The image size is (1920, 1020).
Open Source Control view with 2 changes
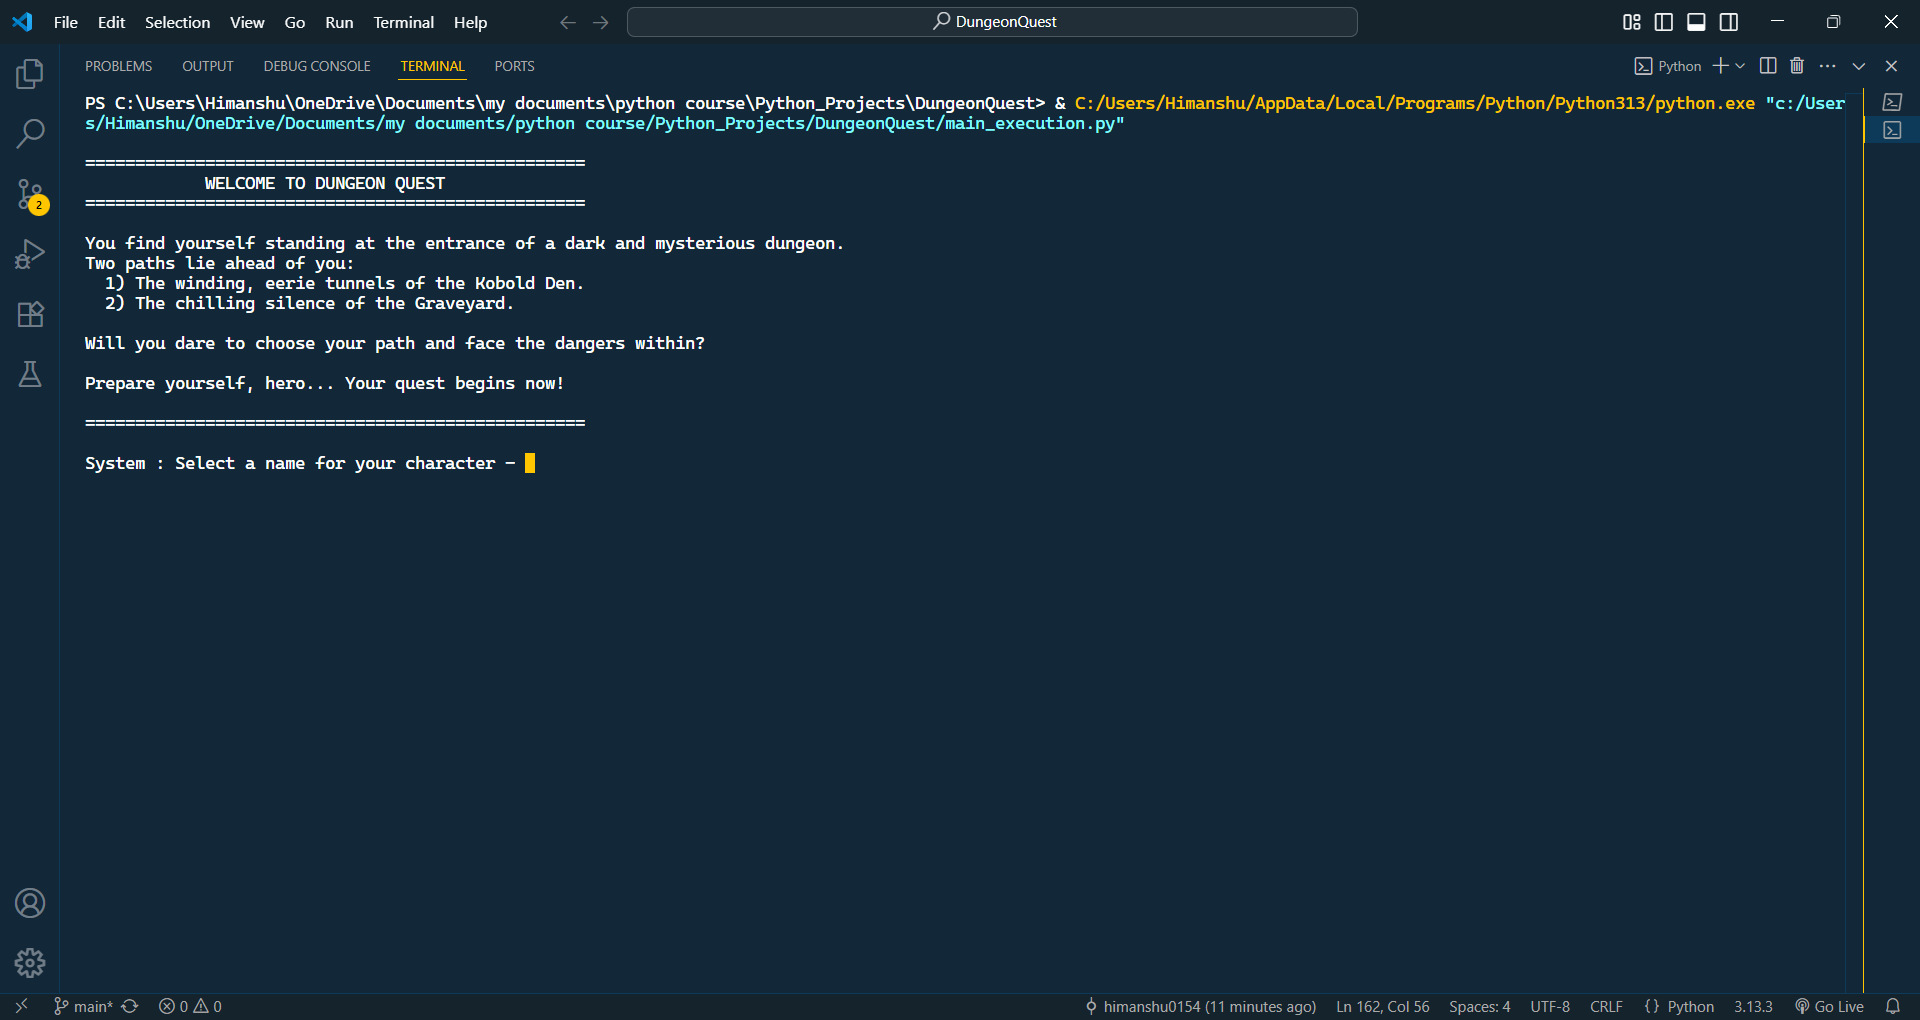click(x=30, y=195)
